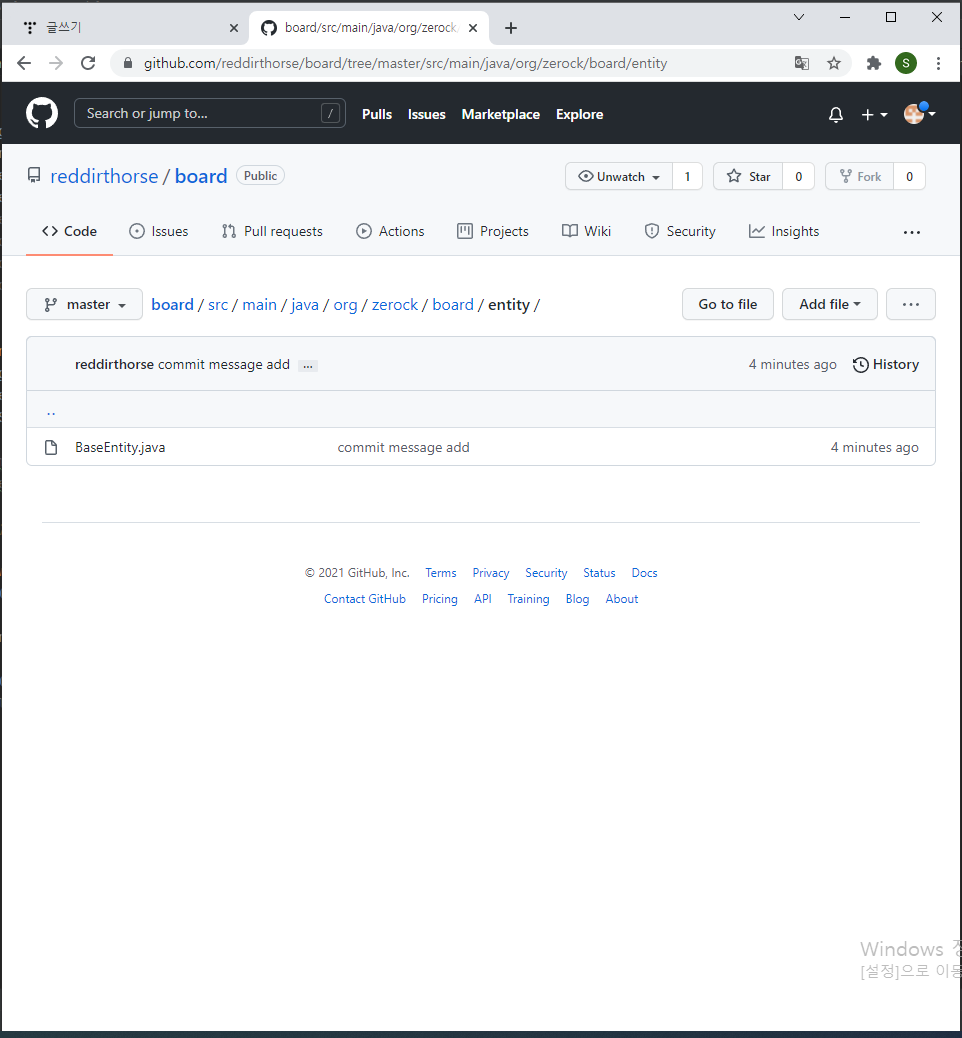This screenshot has width=962, height=1038.
Task: Select the repository Security tab
Action: click(680, 231)
